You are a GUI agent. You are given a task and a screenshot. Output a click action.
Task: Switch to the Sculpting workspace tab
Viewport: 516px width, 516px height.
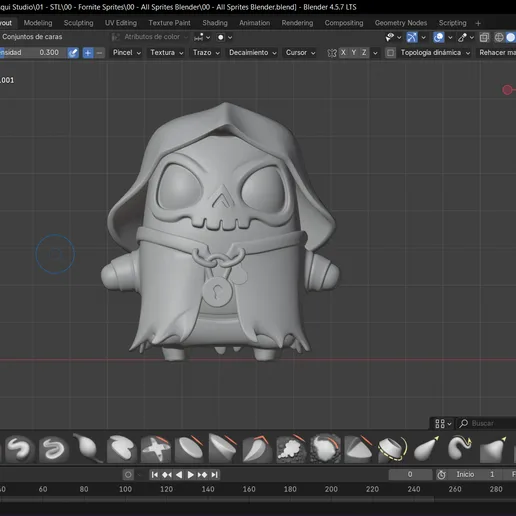click(x=79, y=23)
